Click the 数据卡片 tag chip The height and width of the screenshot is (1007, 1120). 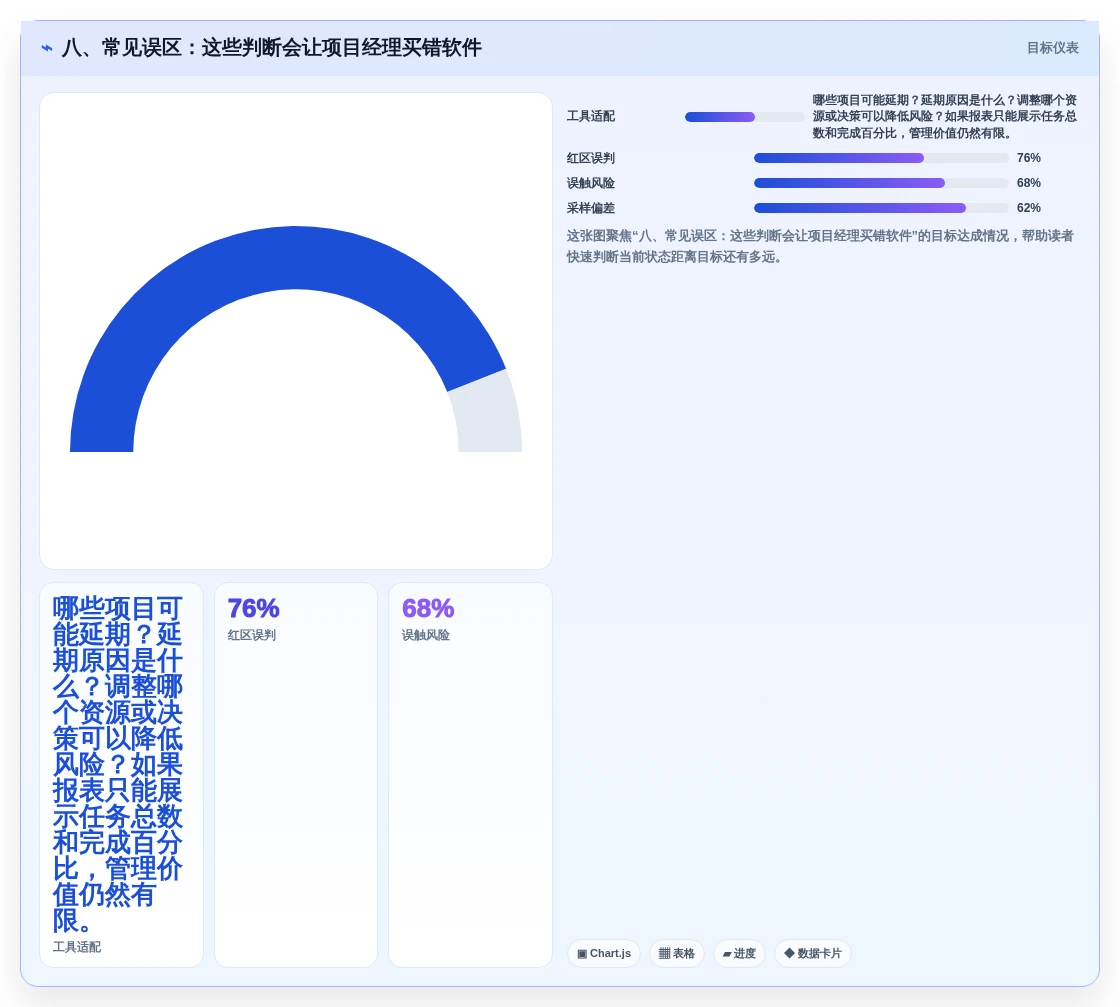coord(813,953)
